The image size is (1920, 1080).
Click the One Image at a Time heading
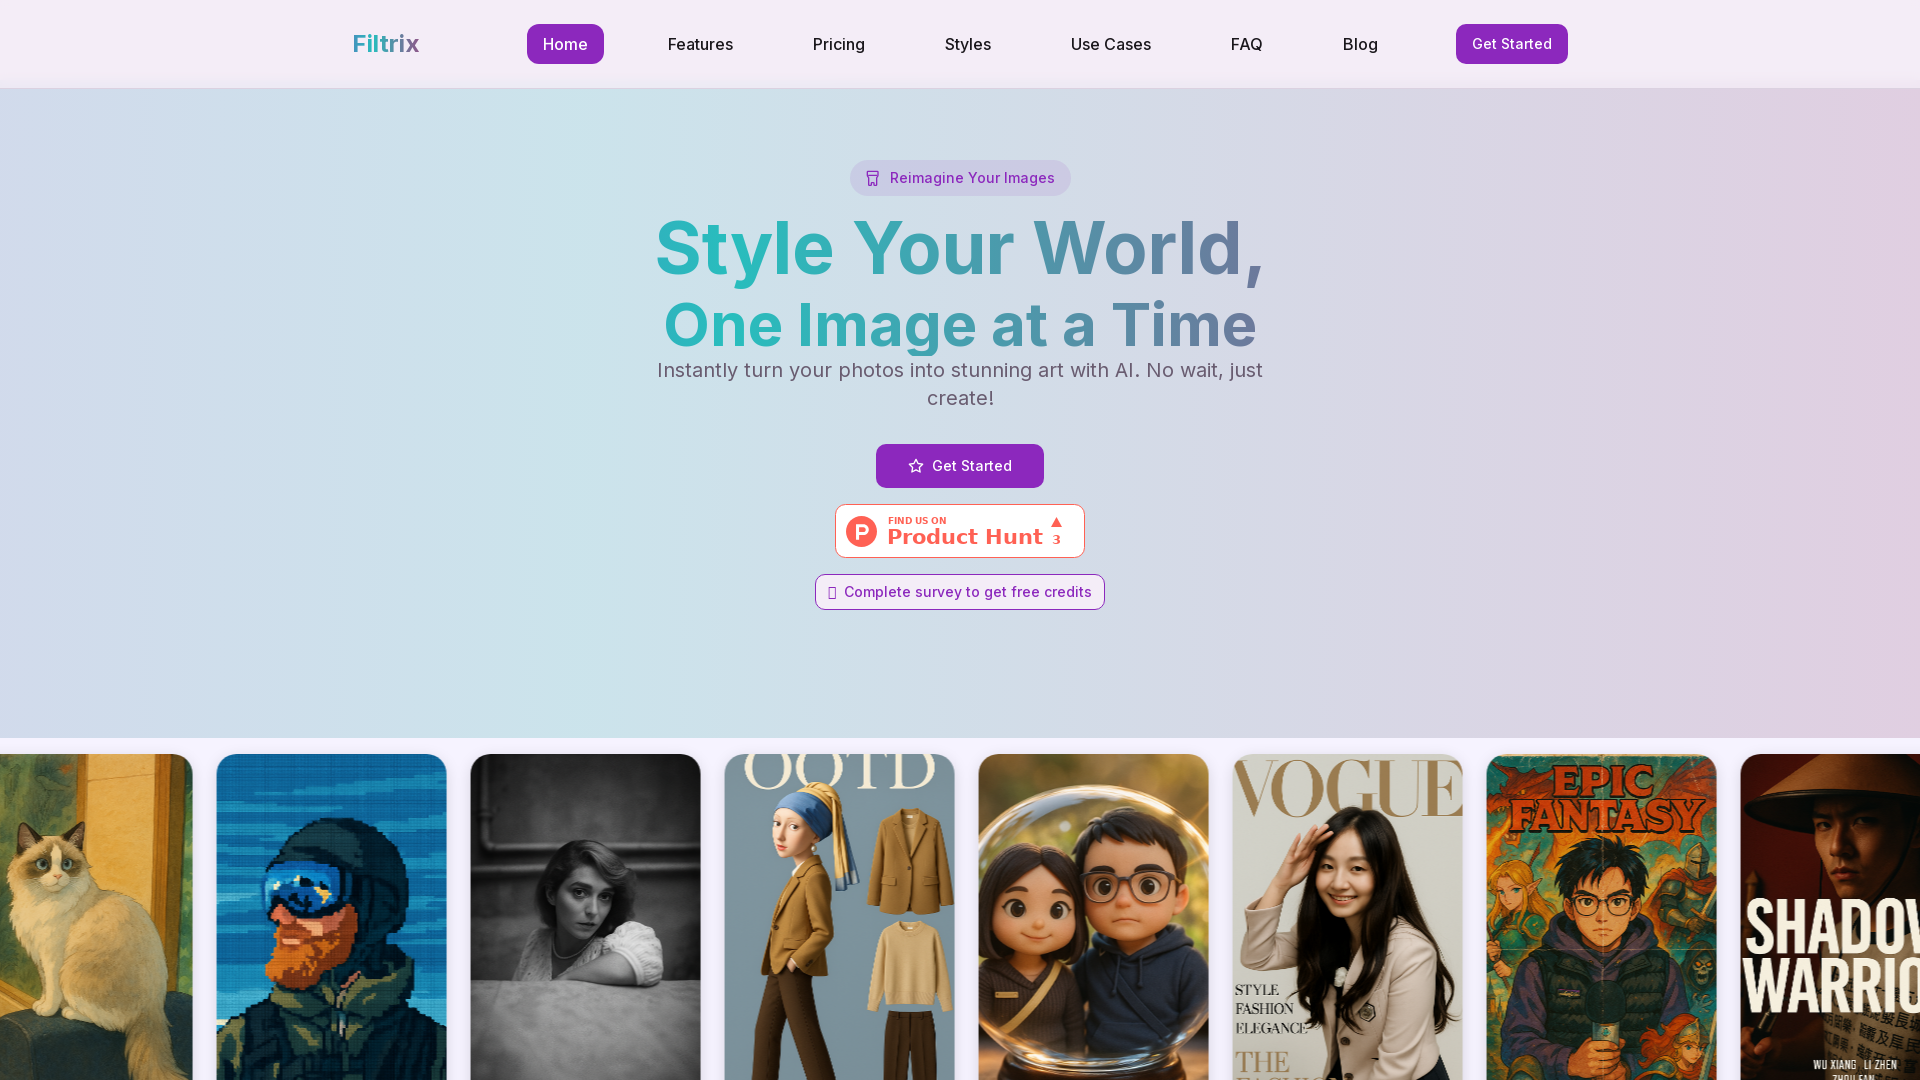point(960,325)
